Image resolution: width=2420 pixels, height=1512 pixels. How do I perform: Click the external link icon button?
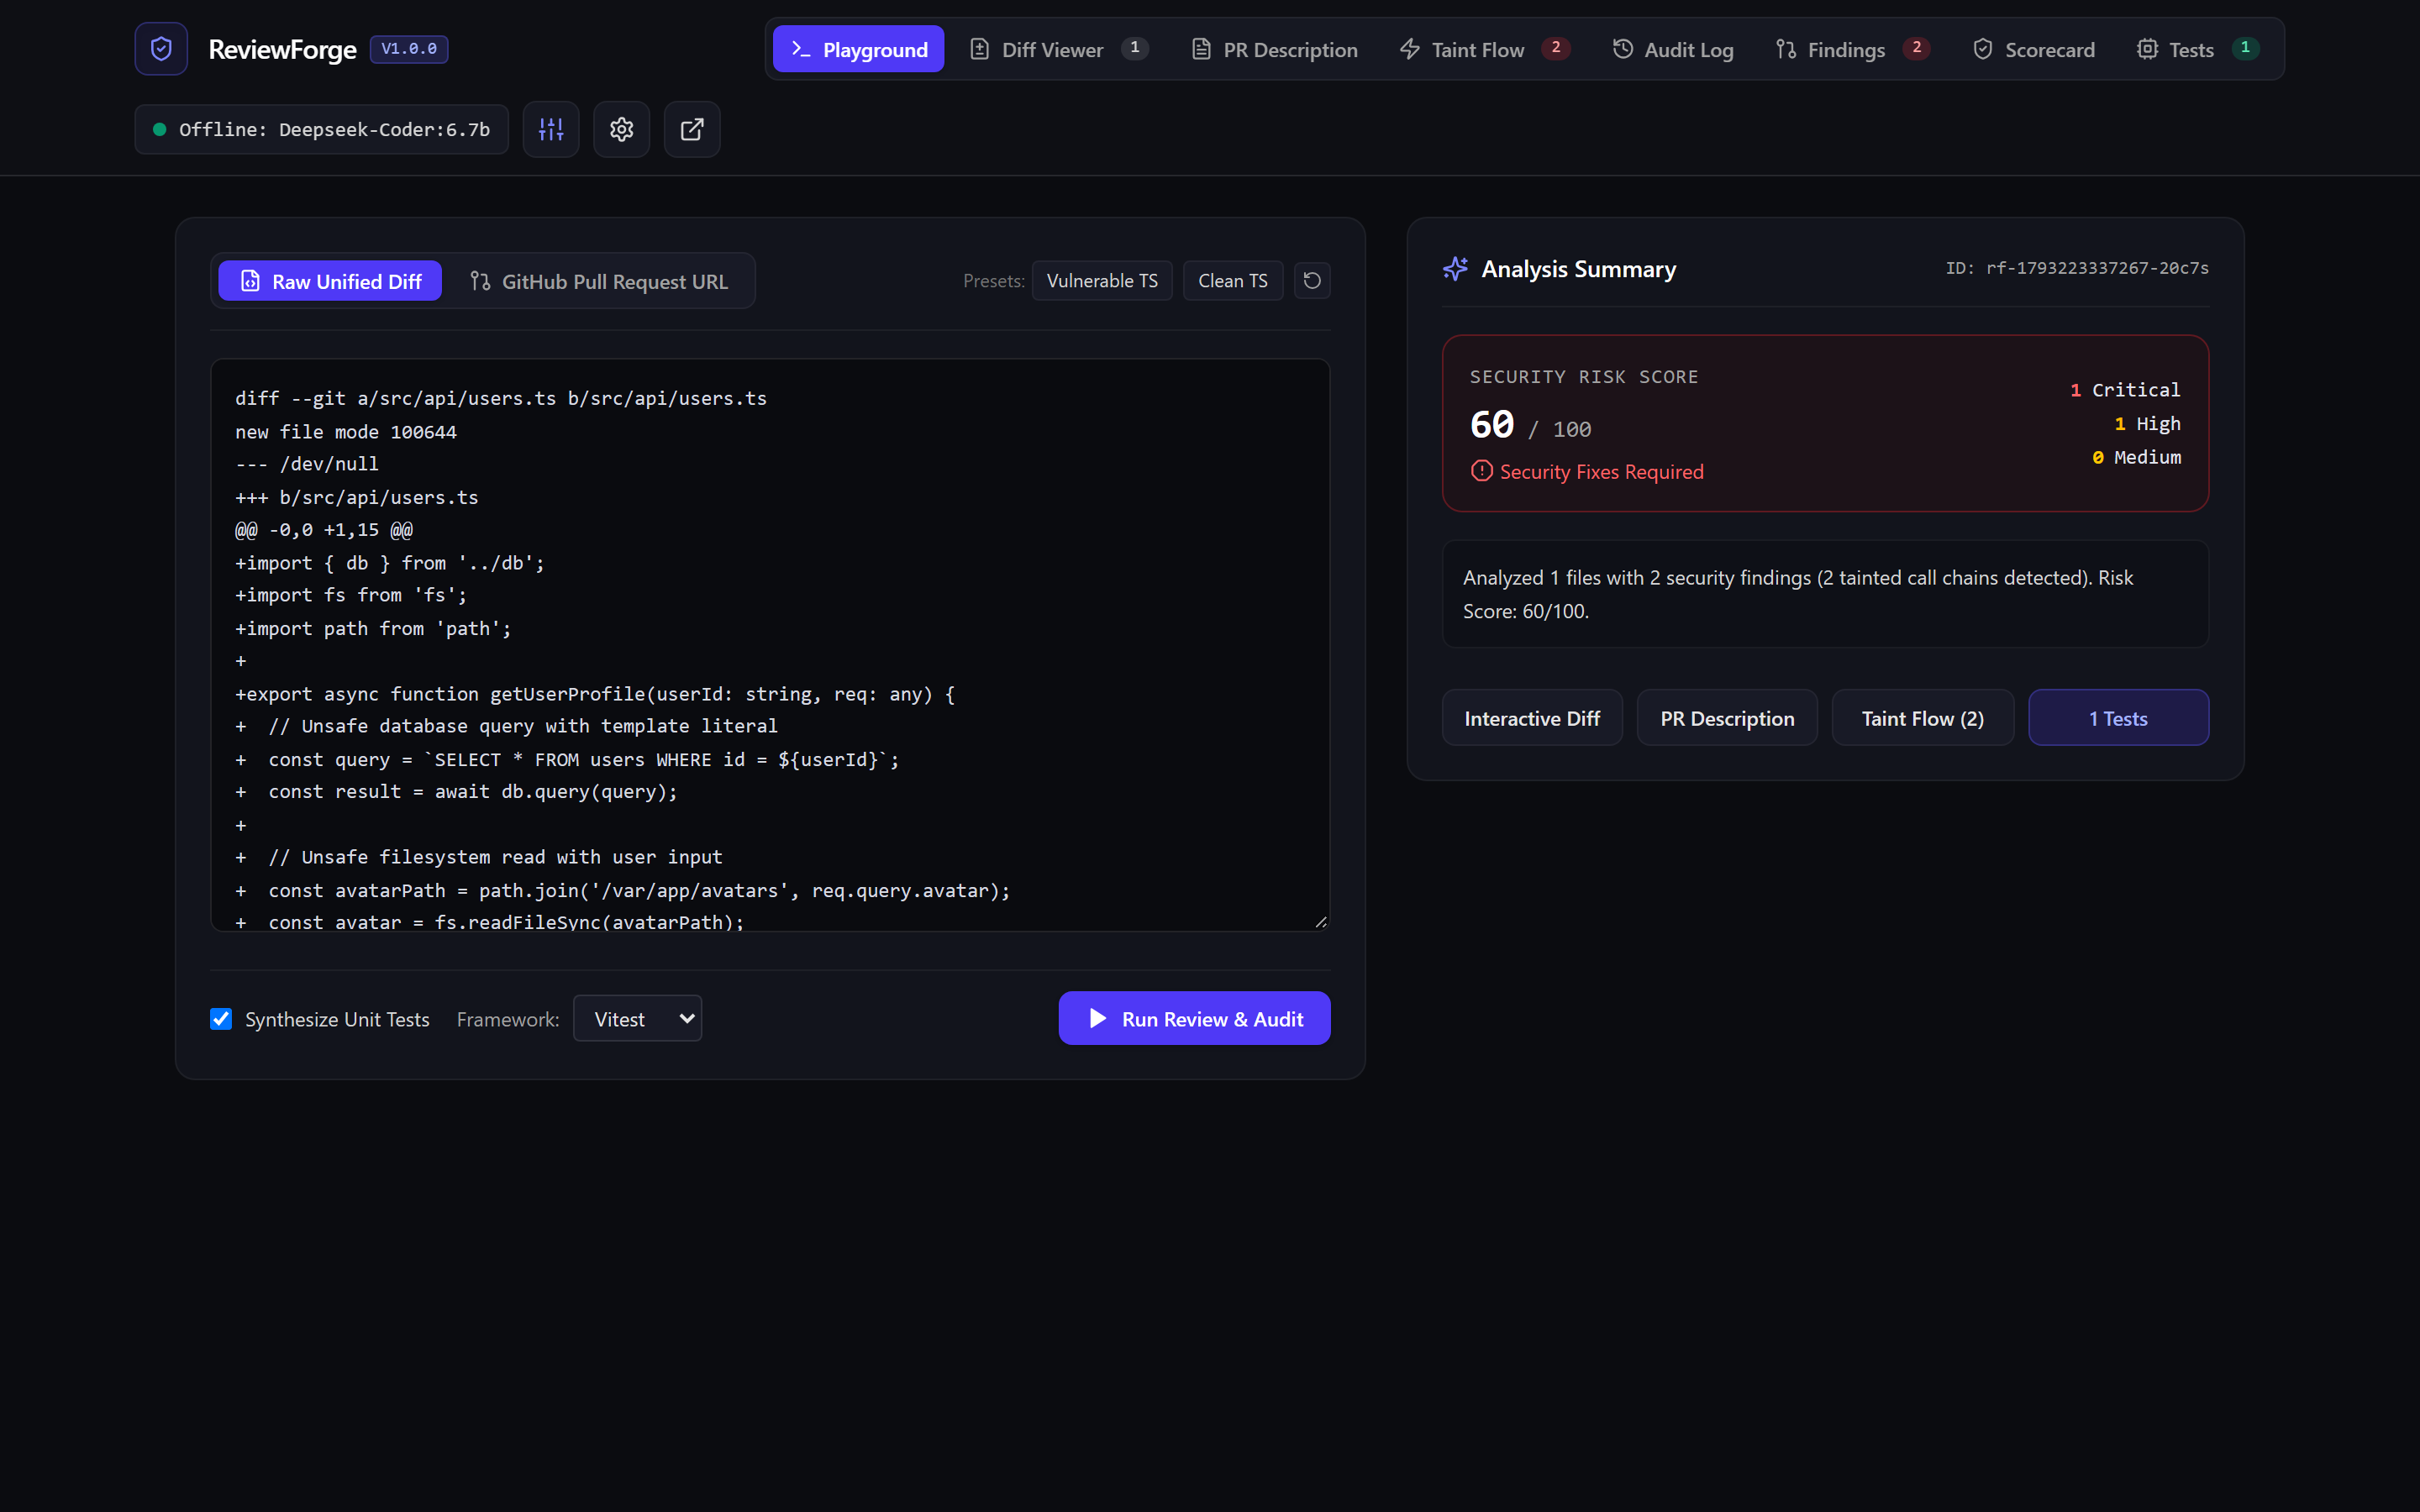tap(692, 129)
